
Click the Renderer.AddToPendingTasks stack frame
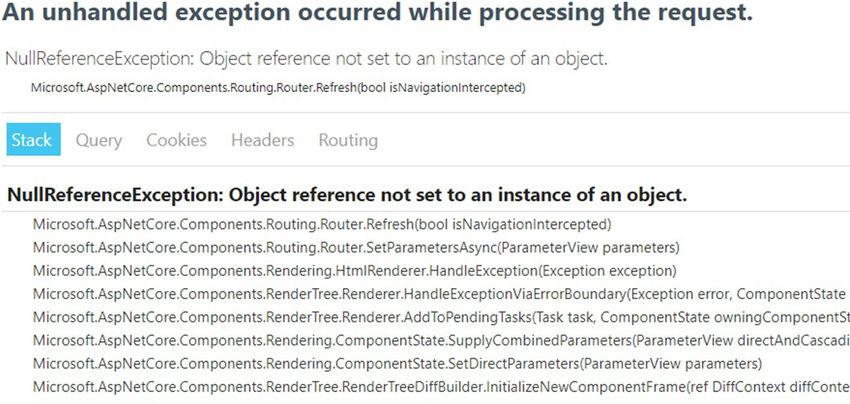click(x=441, y=317)
